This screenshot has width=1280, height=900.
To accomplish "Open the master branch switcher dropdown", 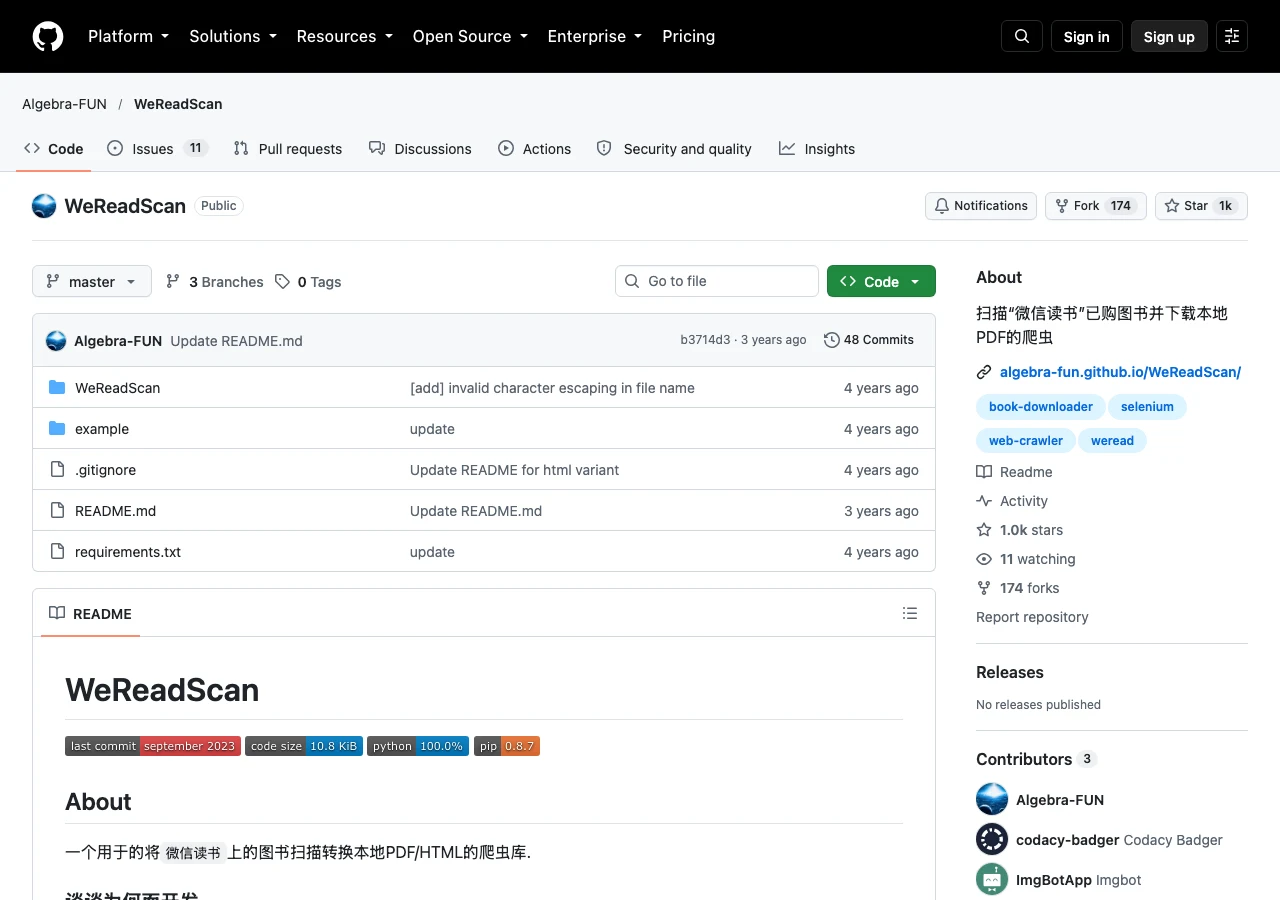I will (92, 281).
